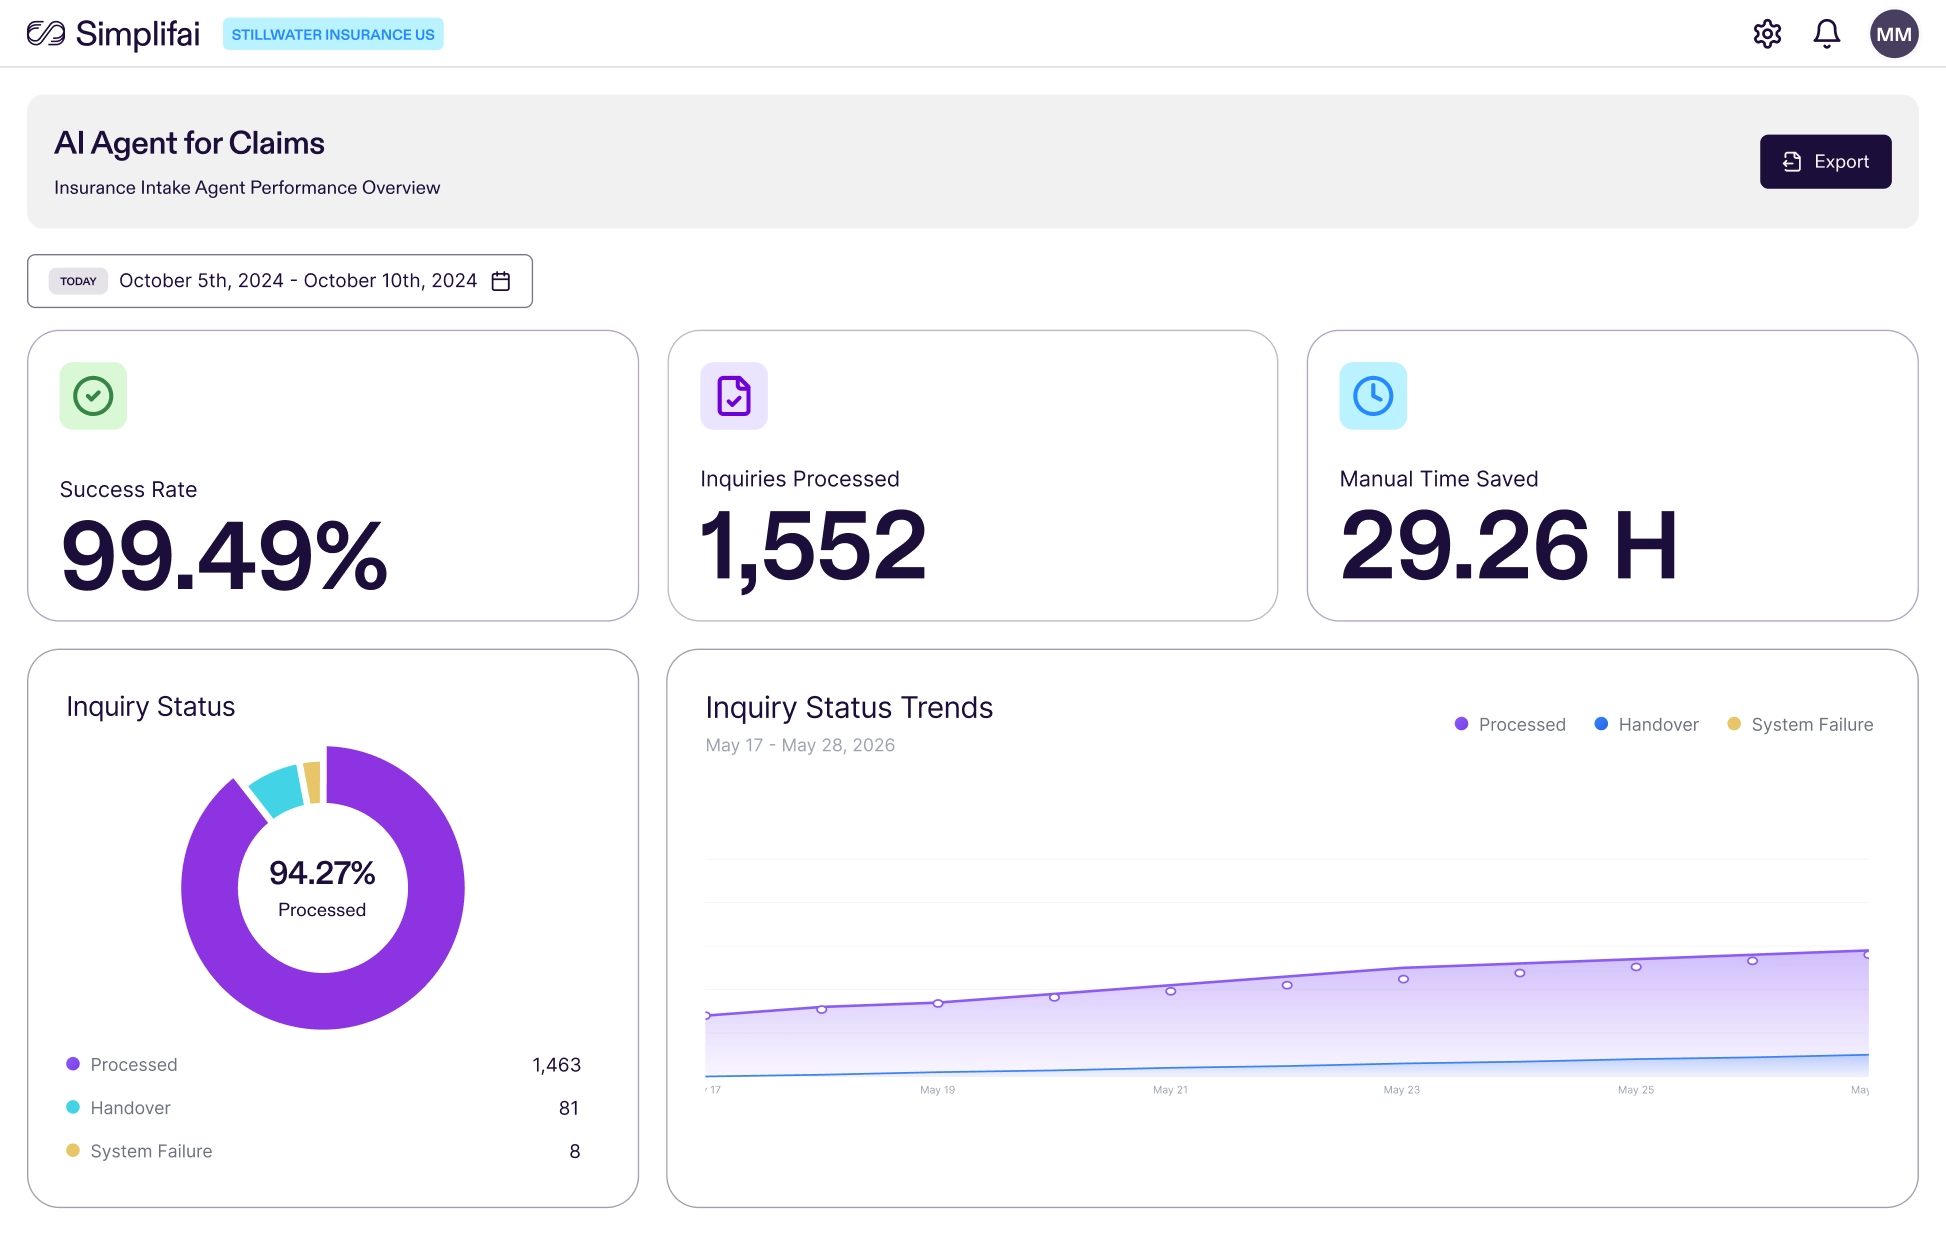Open settings via the gear icon
The width and height of the screenshot is (1946, 1250).
click(1767, 34)
